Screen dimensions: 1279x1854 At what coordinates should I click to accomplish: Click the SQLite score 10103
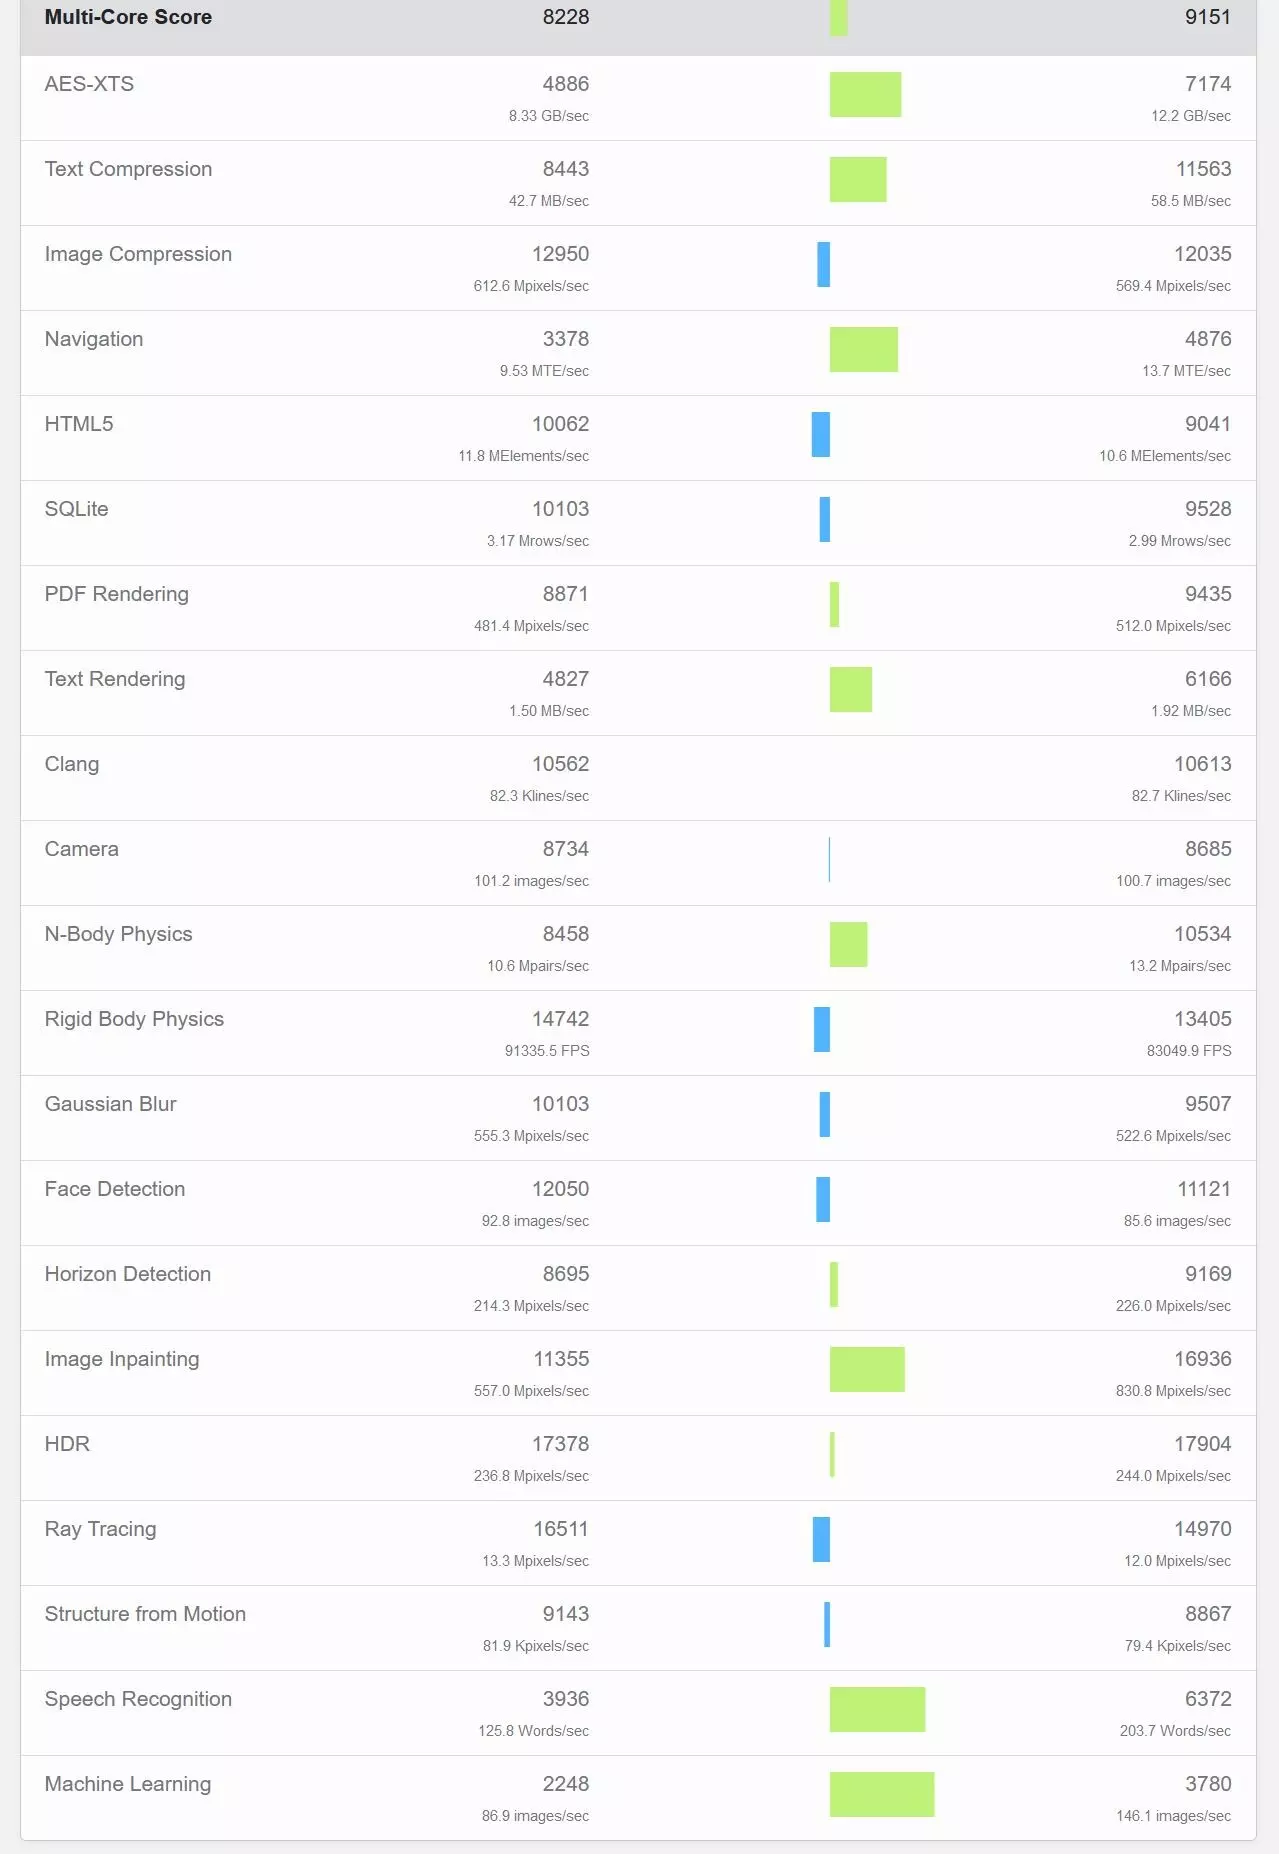click(560, 509)
